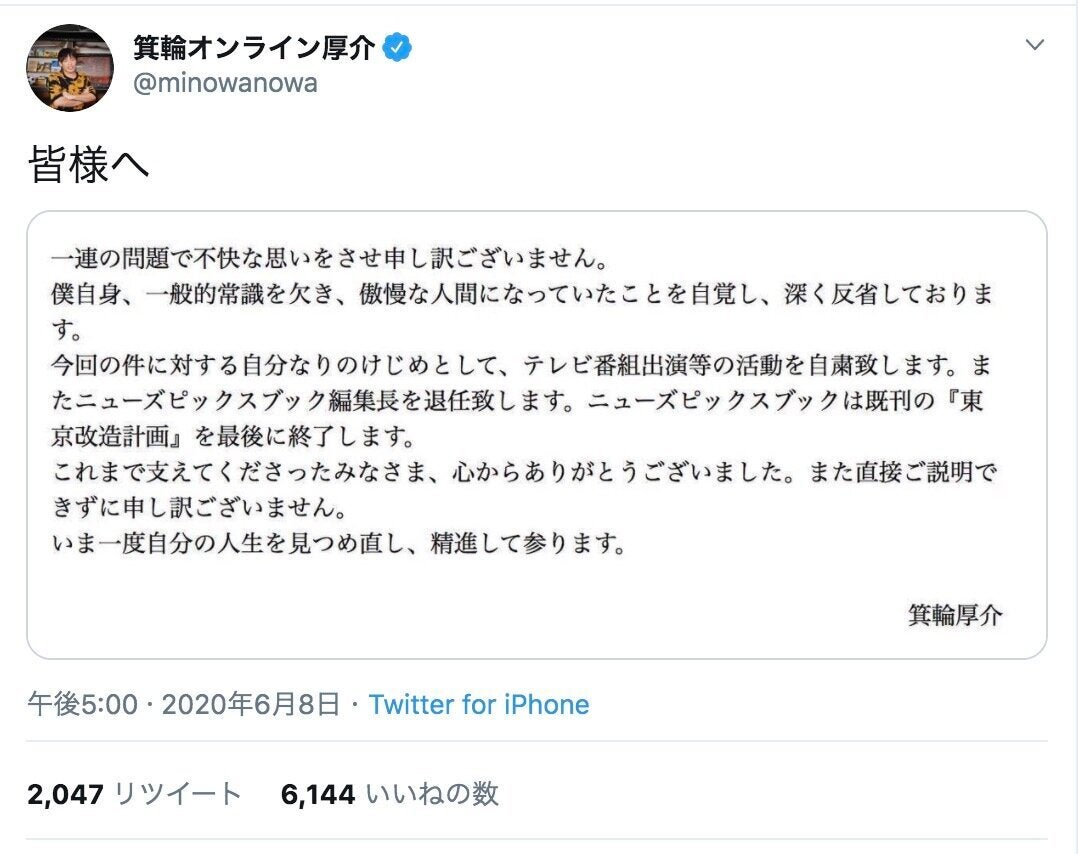The width and height of the screenshot is (1078, 854).
Task: Click the 2,047 retweet count
Action: pyautogui.click(x=66, y=795)
